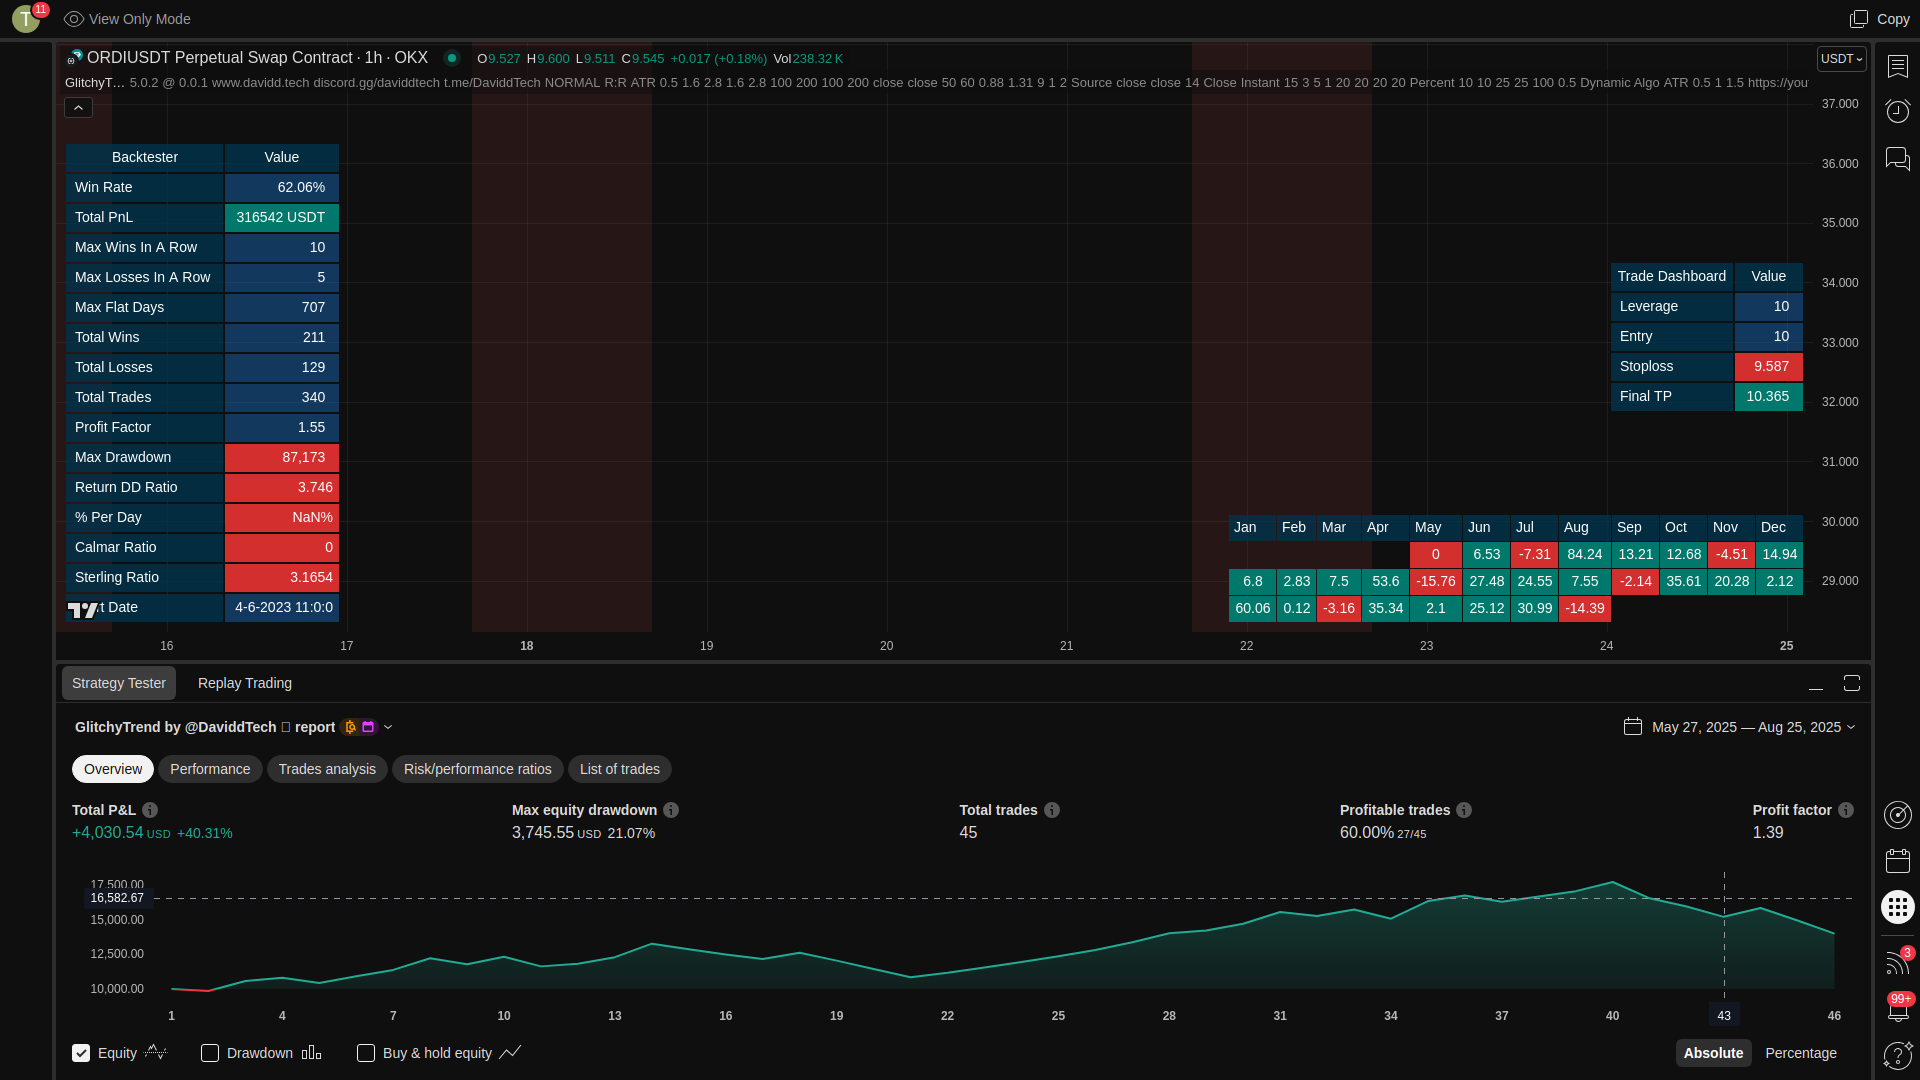Click the GlitchyTrend indicator legend name

click(x=95, y=83)
